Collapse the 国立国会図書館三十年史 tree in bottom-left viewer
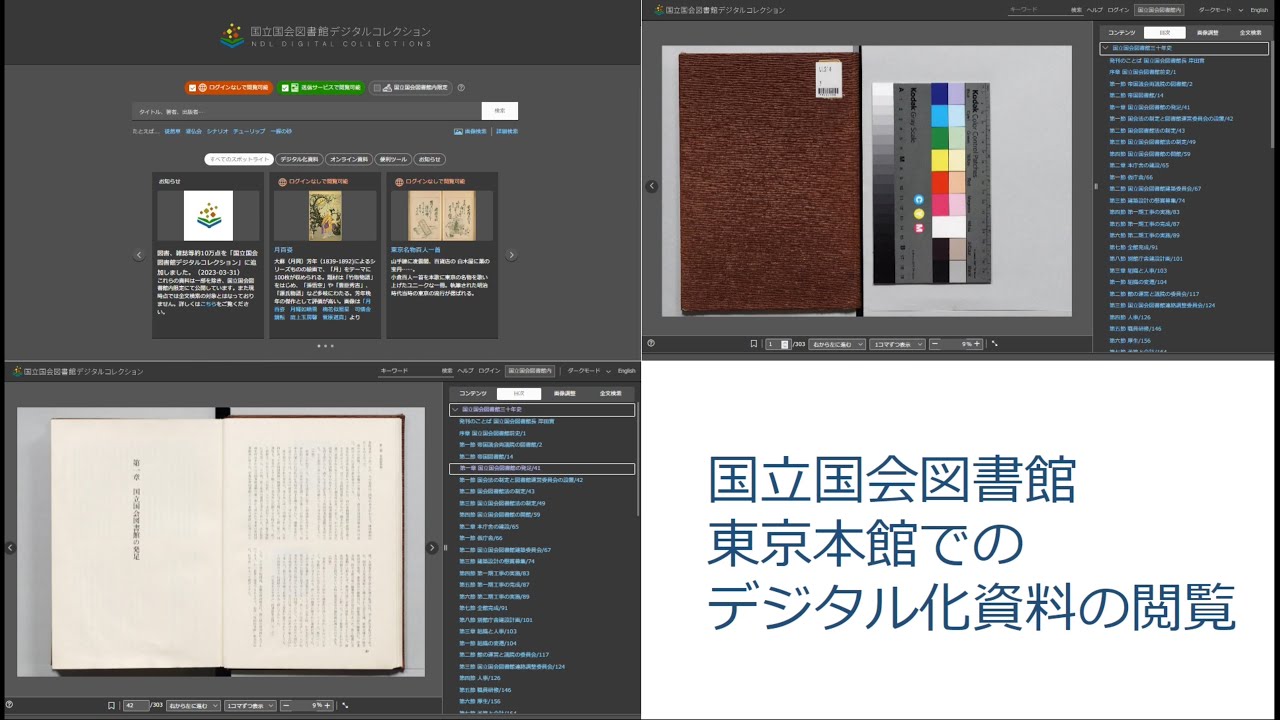This screenshot has height=720, width=1280. pyautogui.click(x=456, y=409)
